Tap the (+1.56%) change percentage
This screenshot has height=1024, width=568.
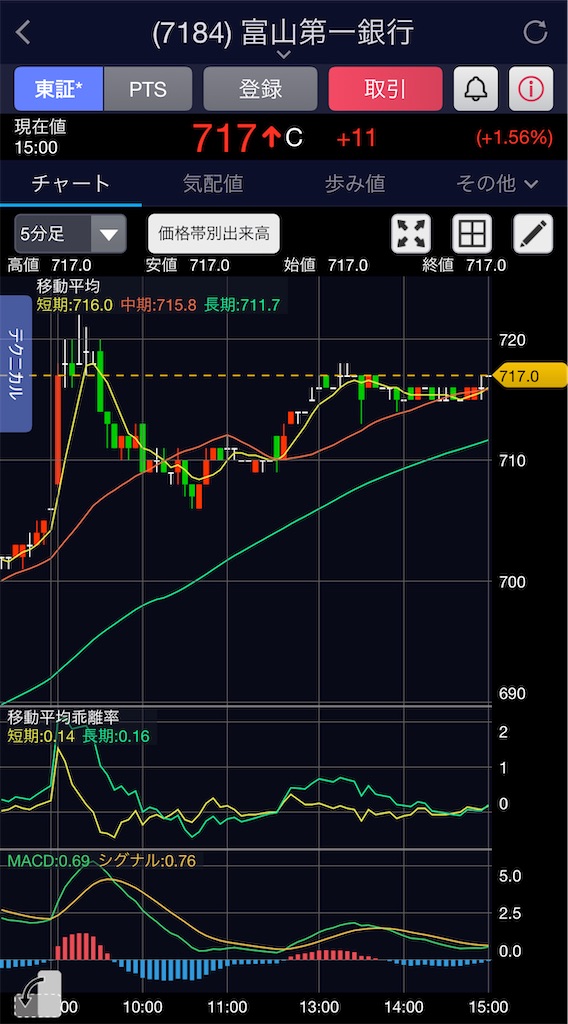point(514,138)
